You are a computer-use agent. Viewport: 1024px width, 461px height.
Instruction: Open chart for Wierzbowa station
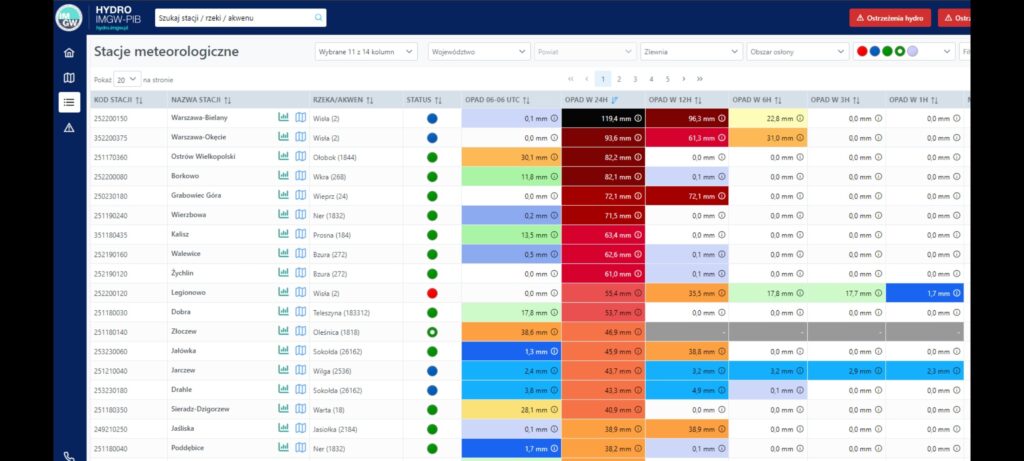[283, 215]
